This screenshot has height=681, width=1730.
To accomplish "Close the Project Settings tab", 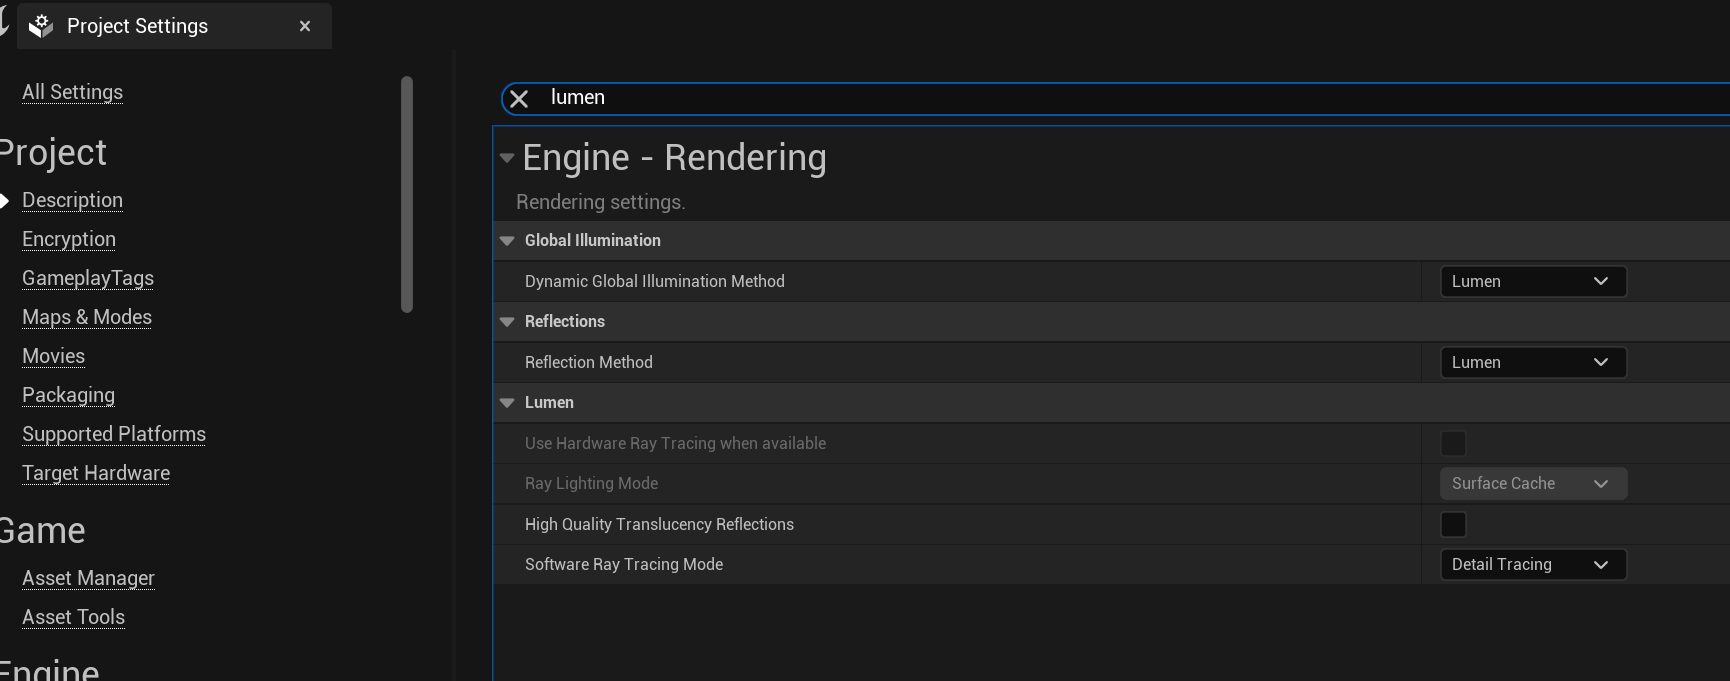I will point(305,26).
